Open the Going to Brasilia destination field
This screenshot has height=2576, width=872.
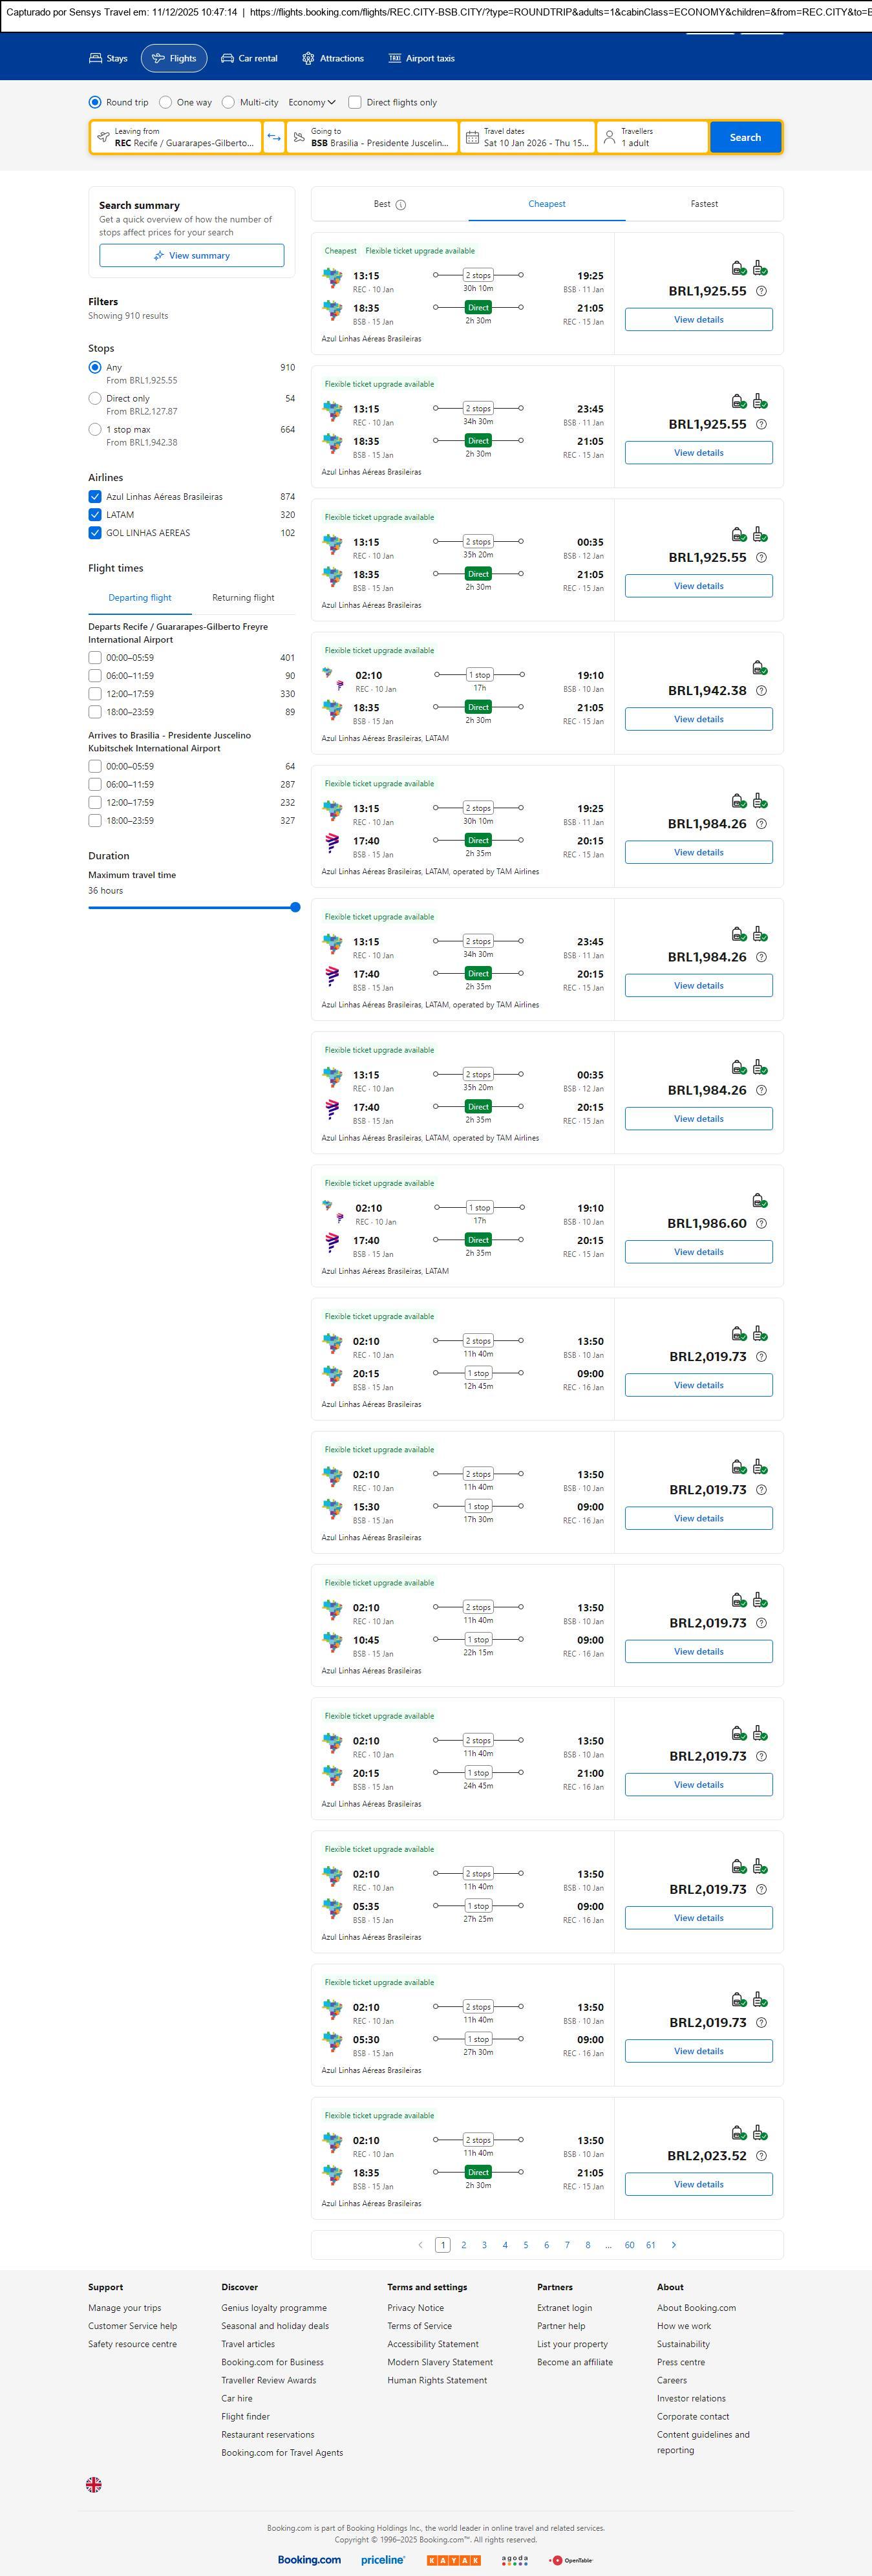[372, 137]
